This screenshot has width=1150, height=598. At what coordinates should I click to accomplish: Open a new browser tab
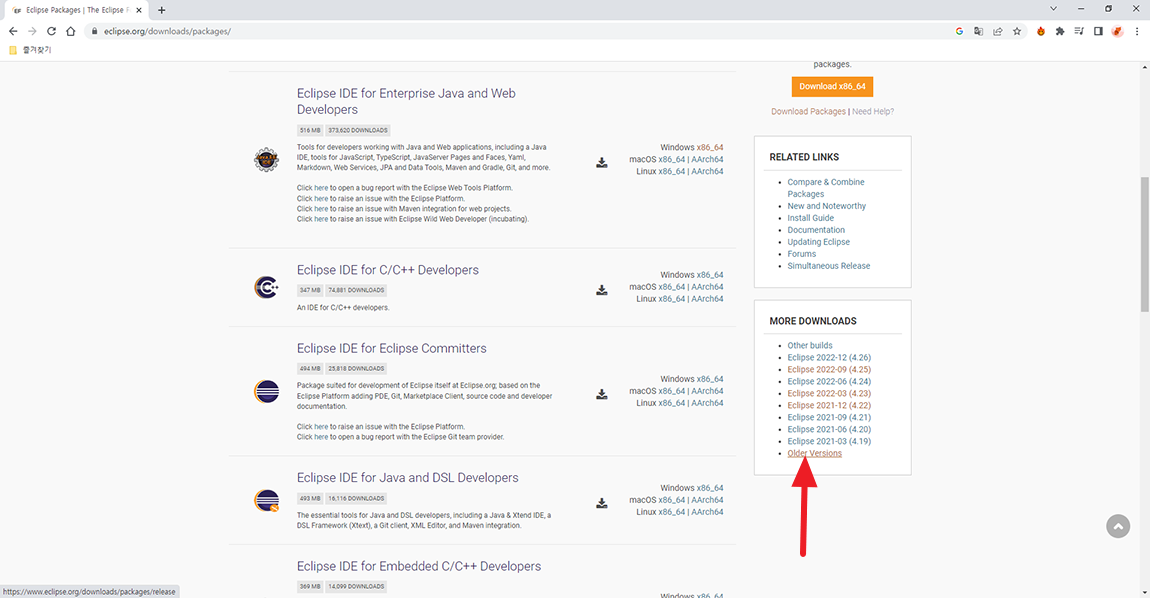[x=161, y=10]
